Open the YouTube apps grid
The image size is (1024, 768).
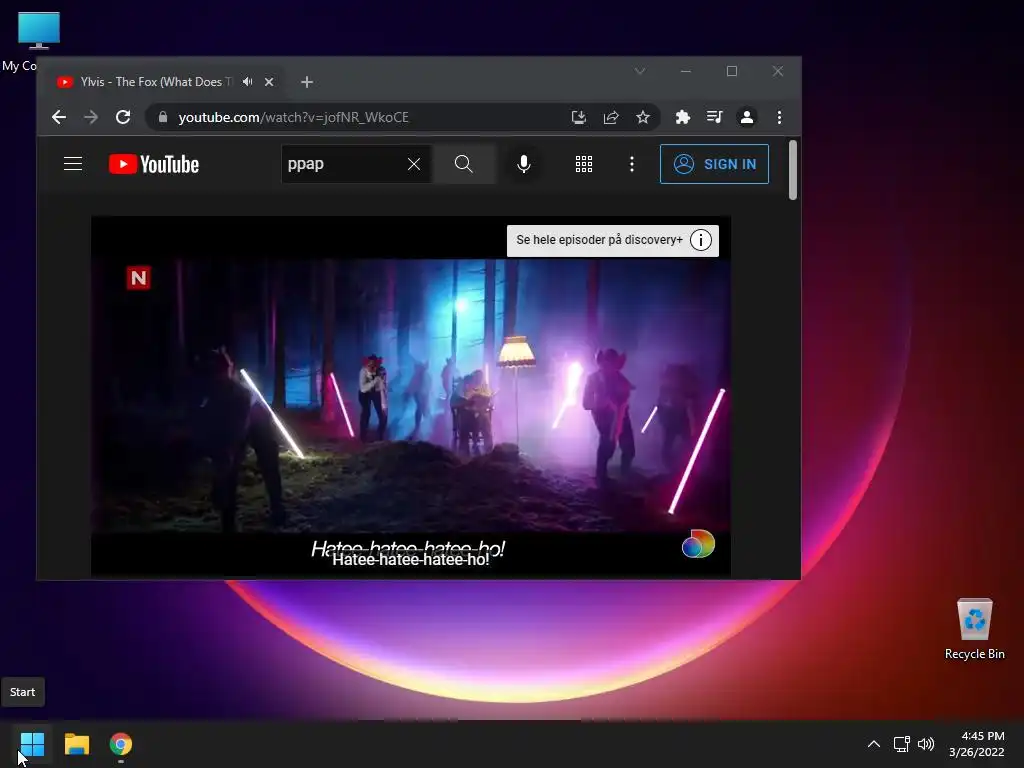(584, 164)
